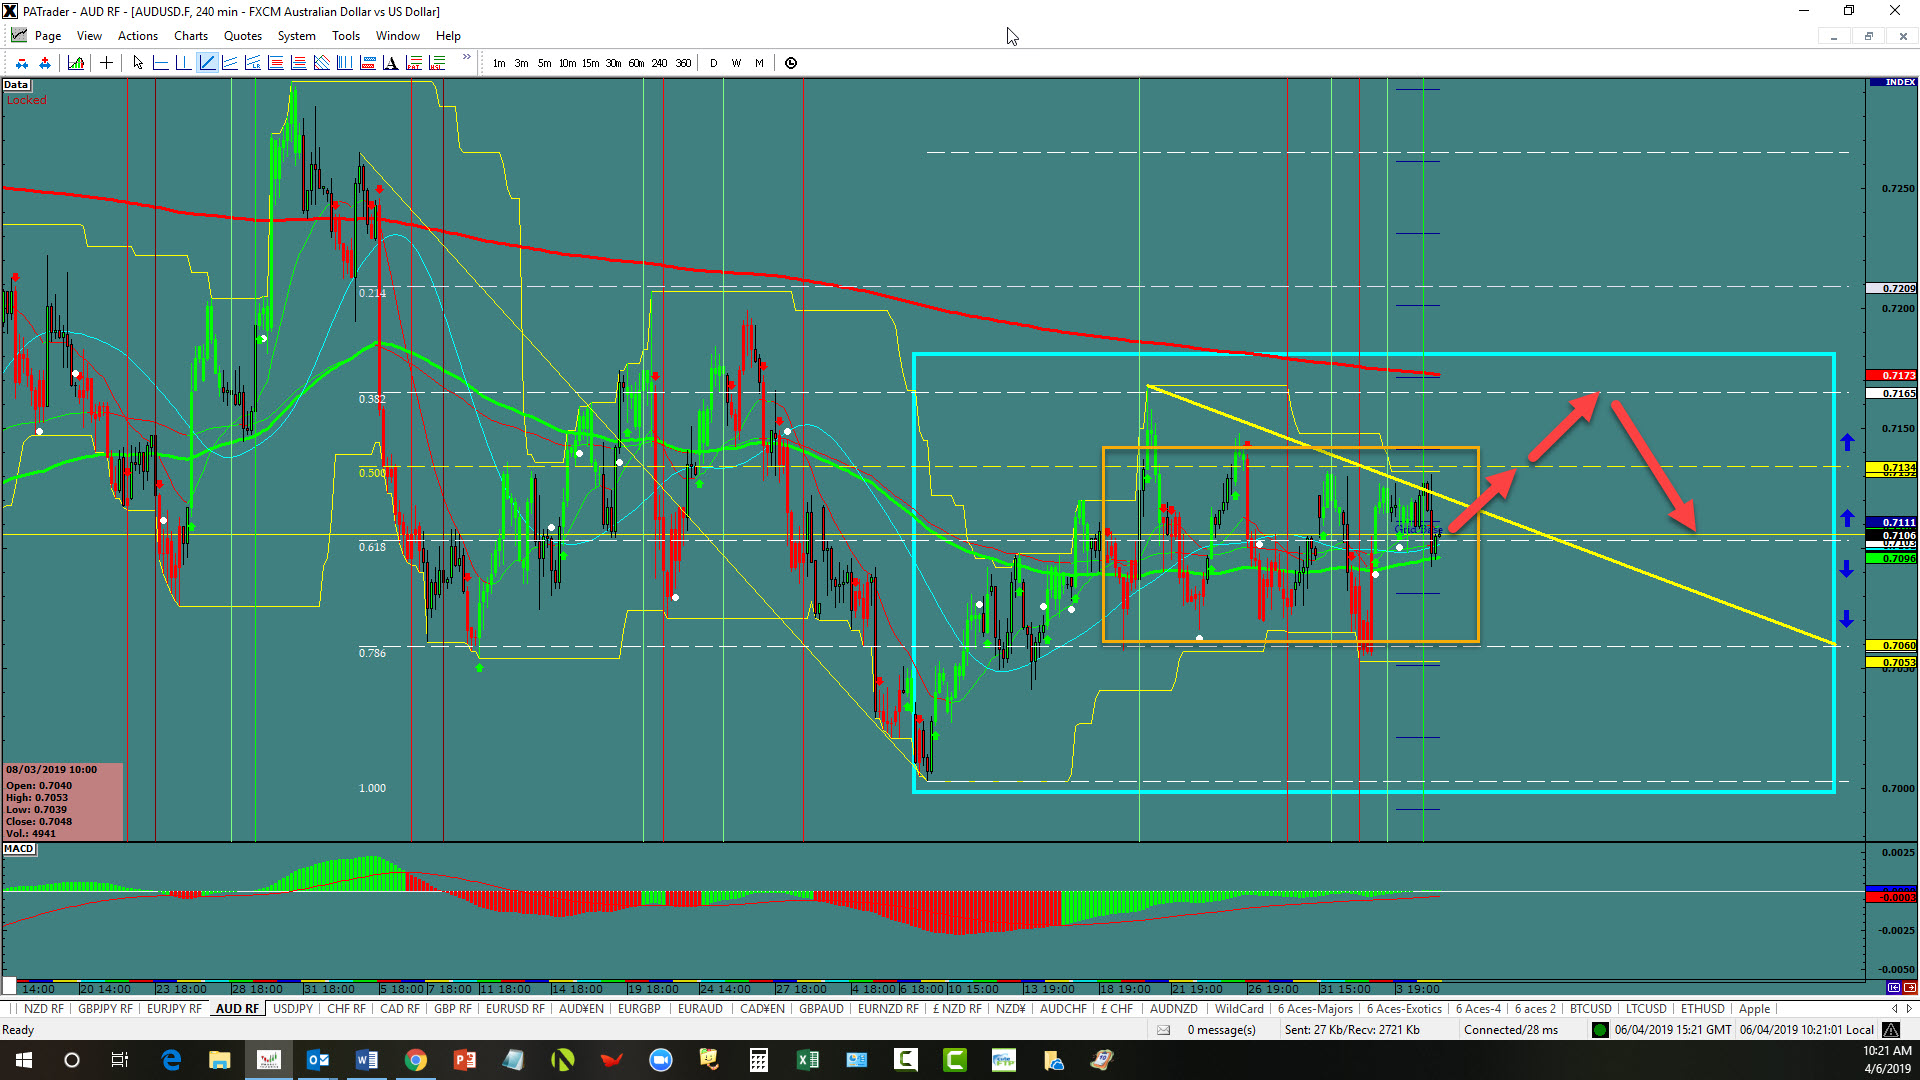The width and height of the screenshot is (1920, 1080).
Task: Switch chart to Daily timeframe
Action: 713,63
